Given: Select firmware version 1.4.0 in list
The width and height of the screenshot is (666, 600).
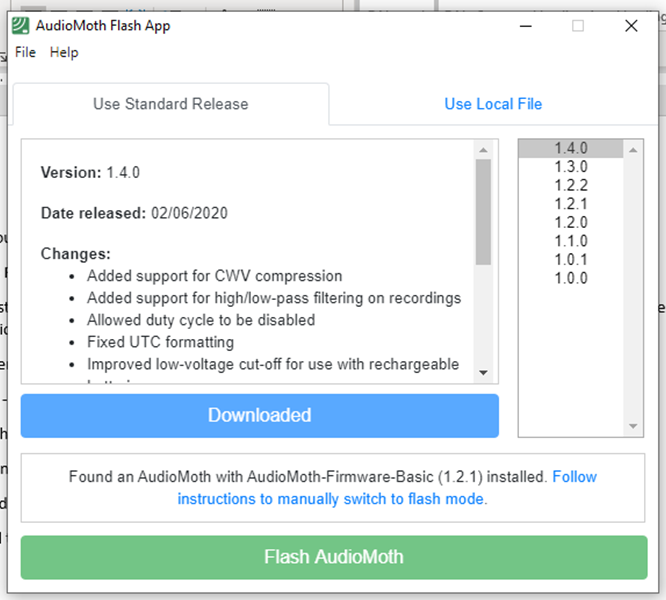Looking at the screenshot, I should 571,148.
